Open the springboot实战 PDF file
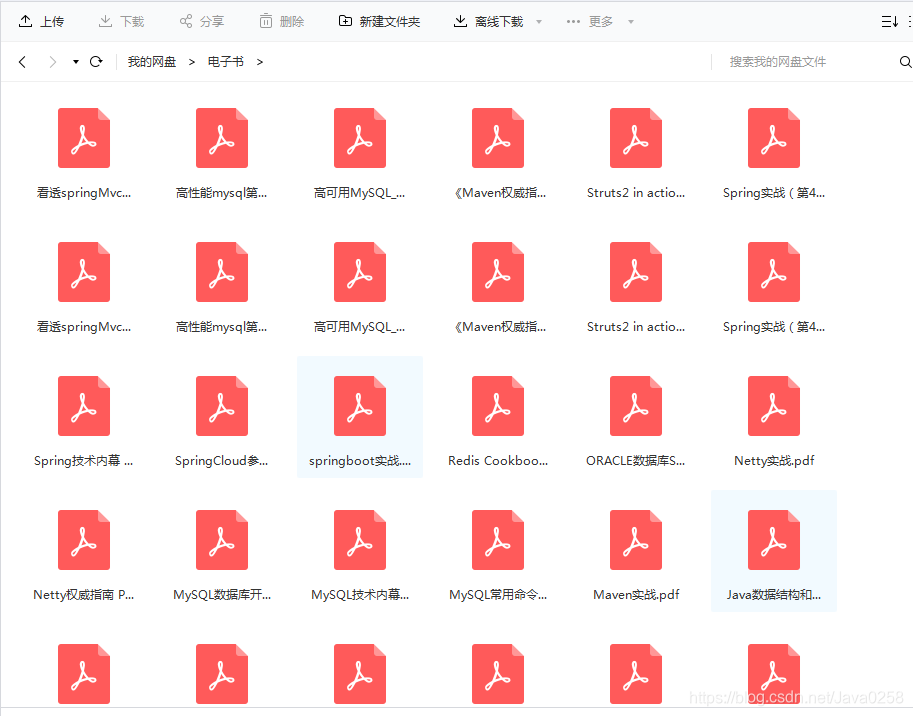 pos(360,417)
